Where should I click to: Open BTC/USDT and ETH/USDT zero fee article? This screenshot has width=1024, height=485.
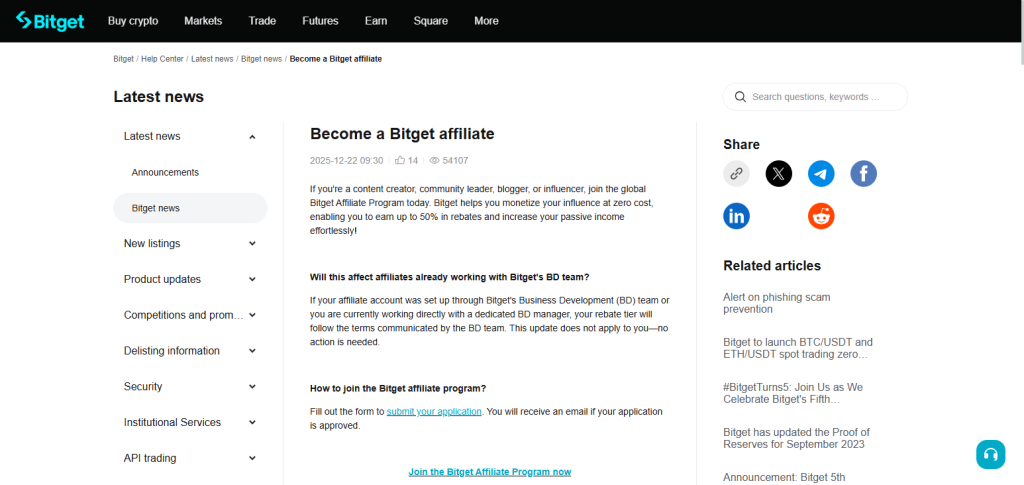click(x=798, y=349)
